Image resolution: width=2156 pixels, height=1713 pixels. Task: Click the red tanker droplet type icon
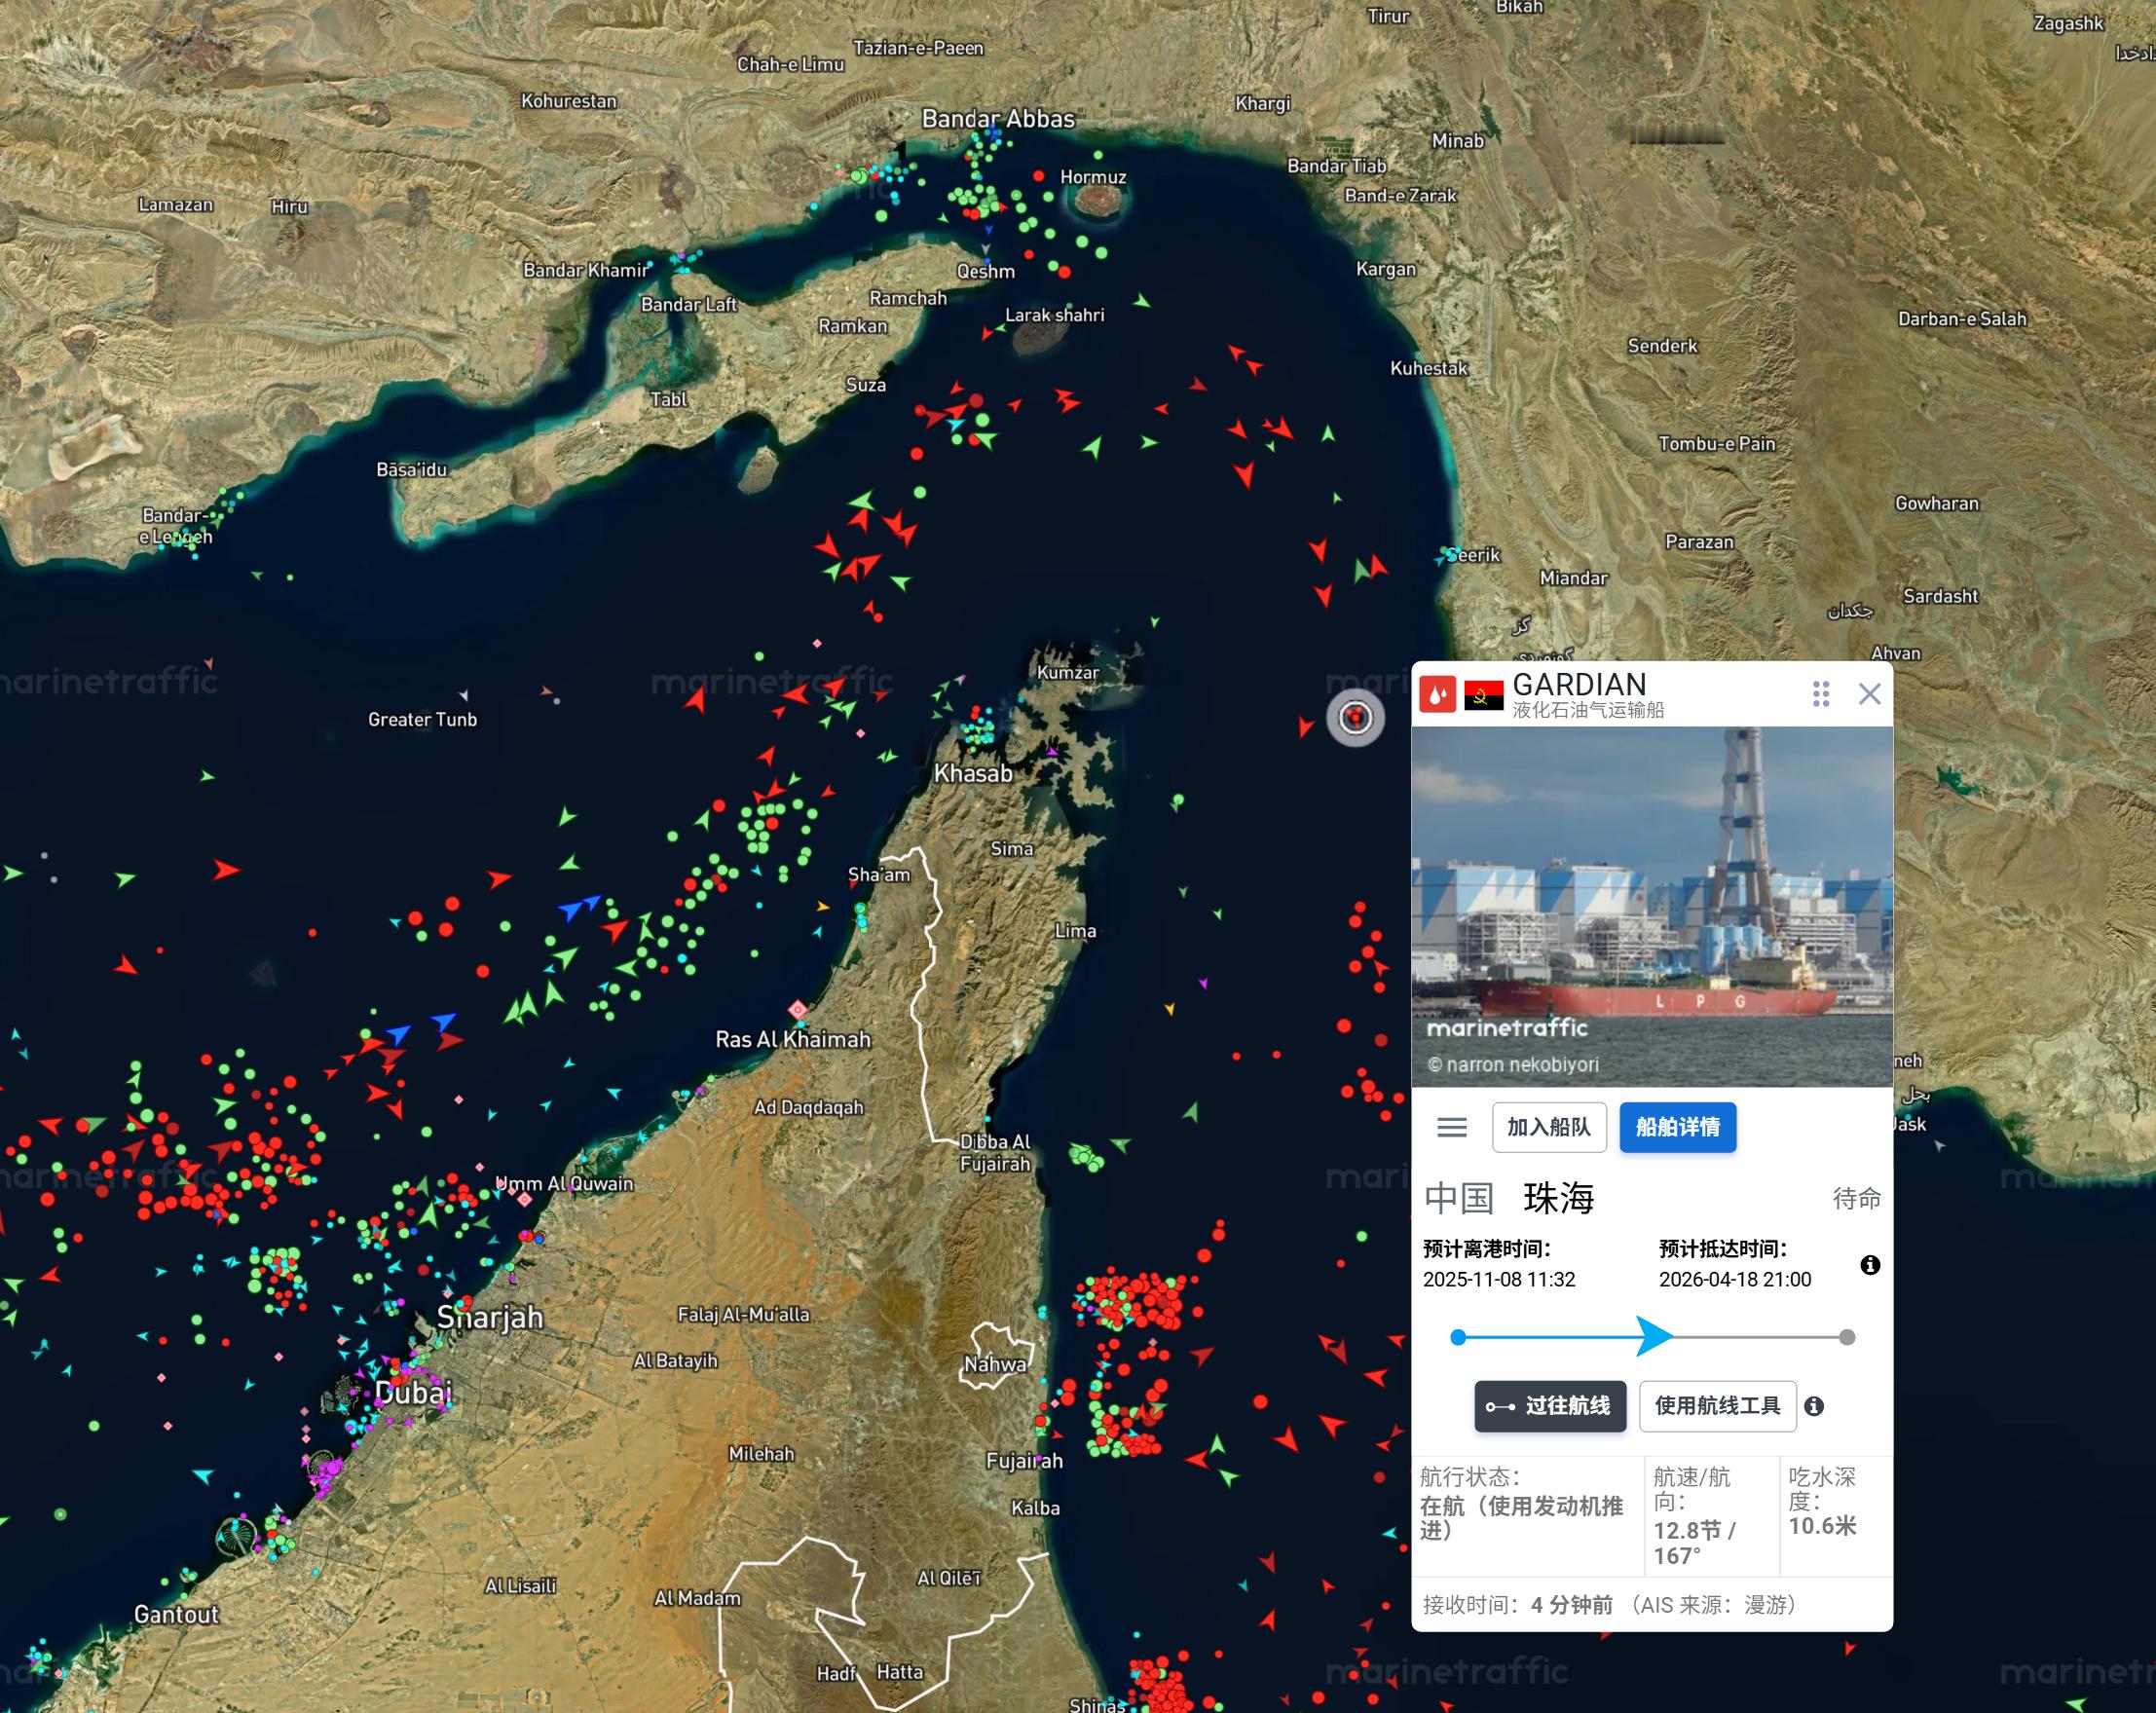1437,693
